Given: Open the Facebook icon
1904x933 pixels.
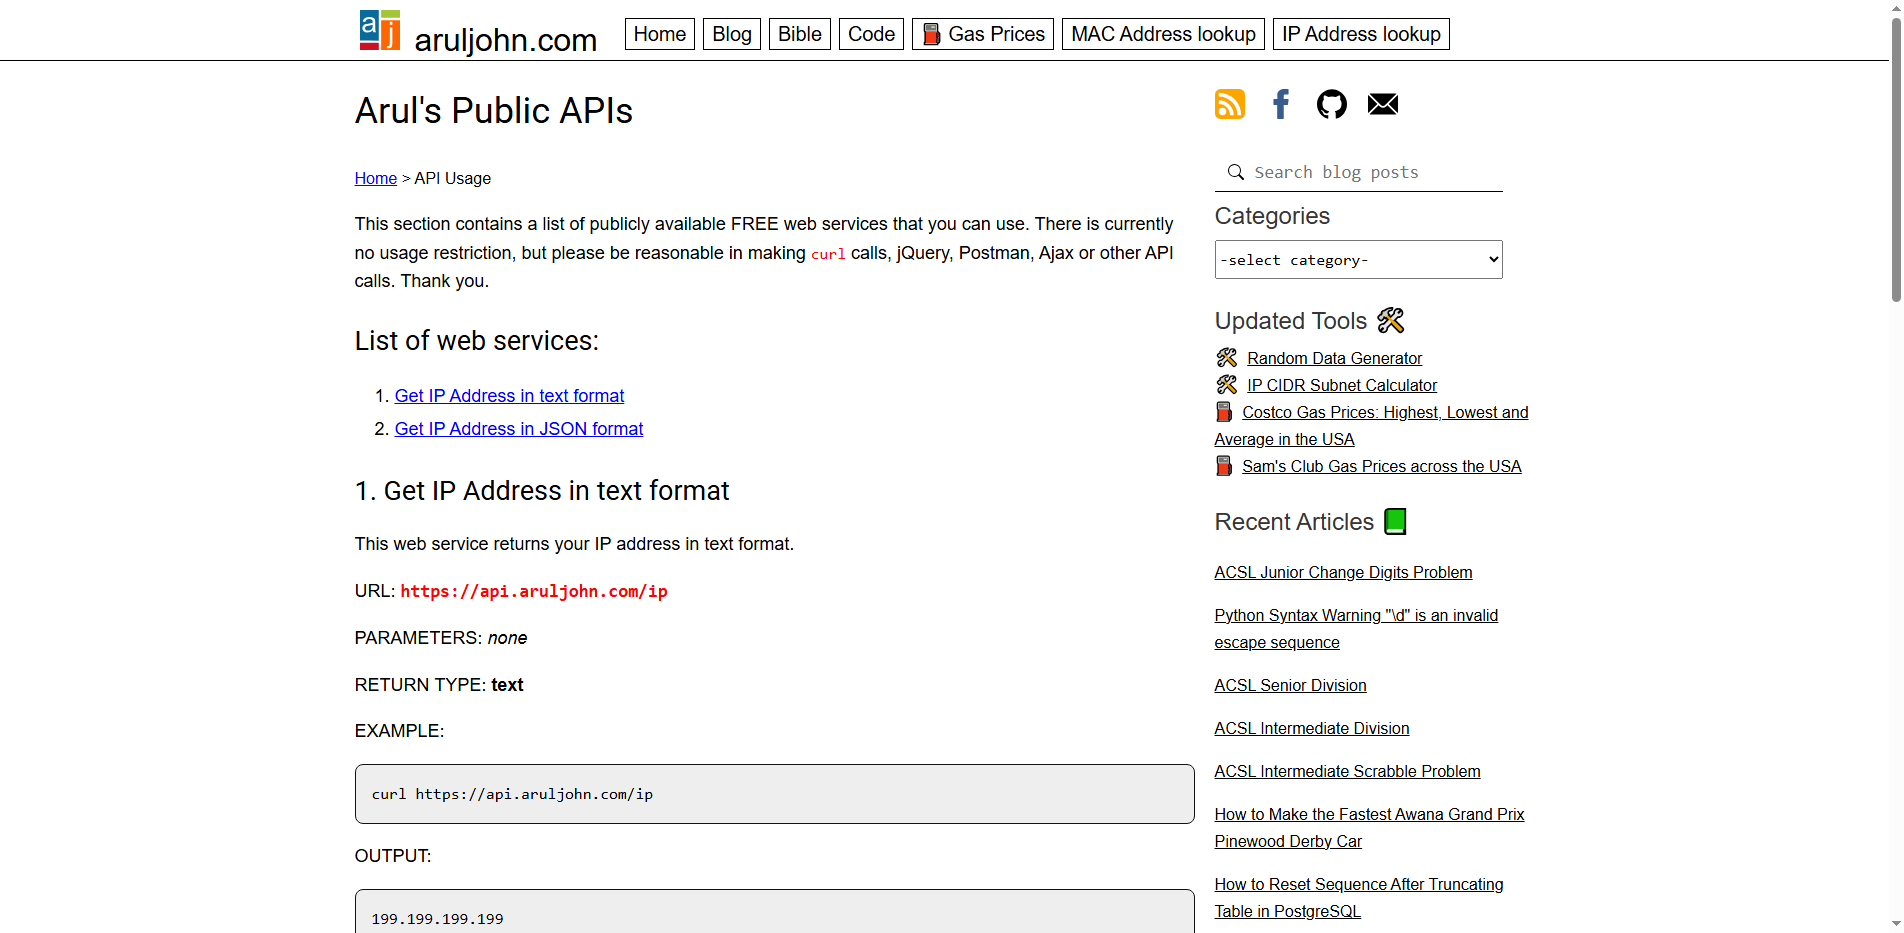Looking at the screenshot, I should [1280, 103].
